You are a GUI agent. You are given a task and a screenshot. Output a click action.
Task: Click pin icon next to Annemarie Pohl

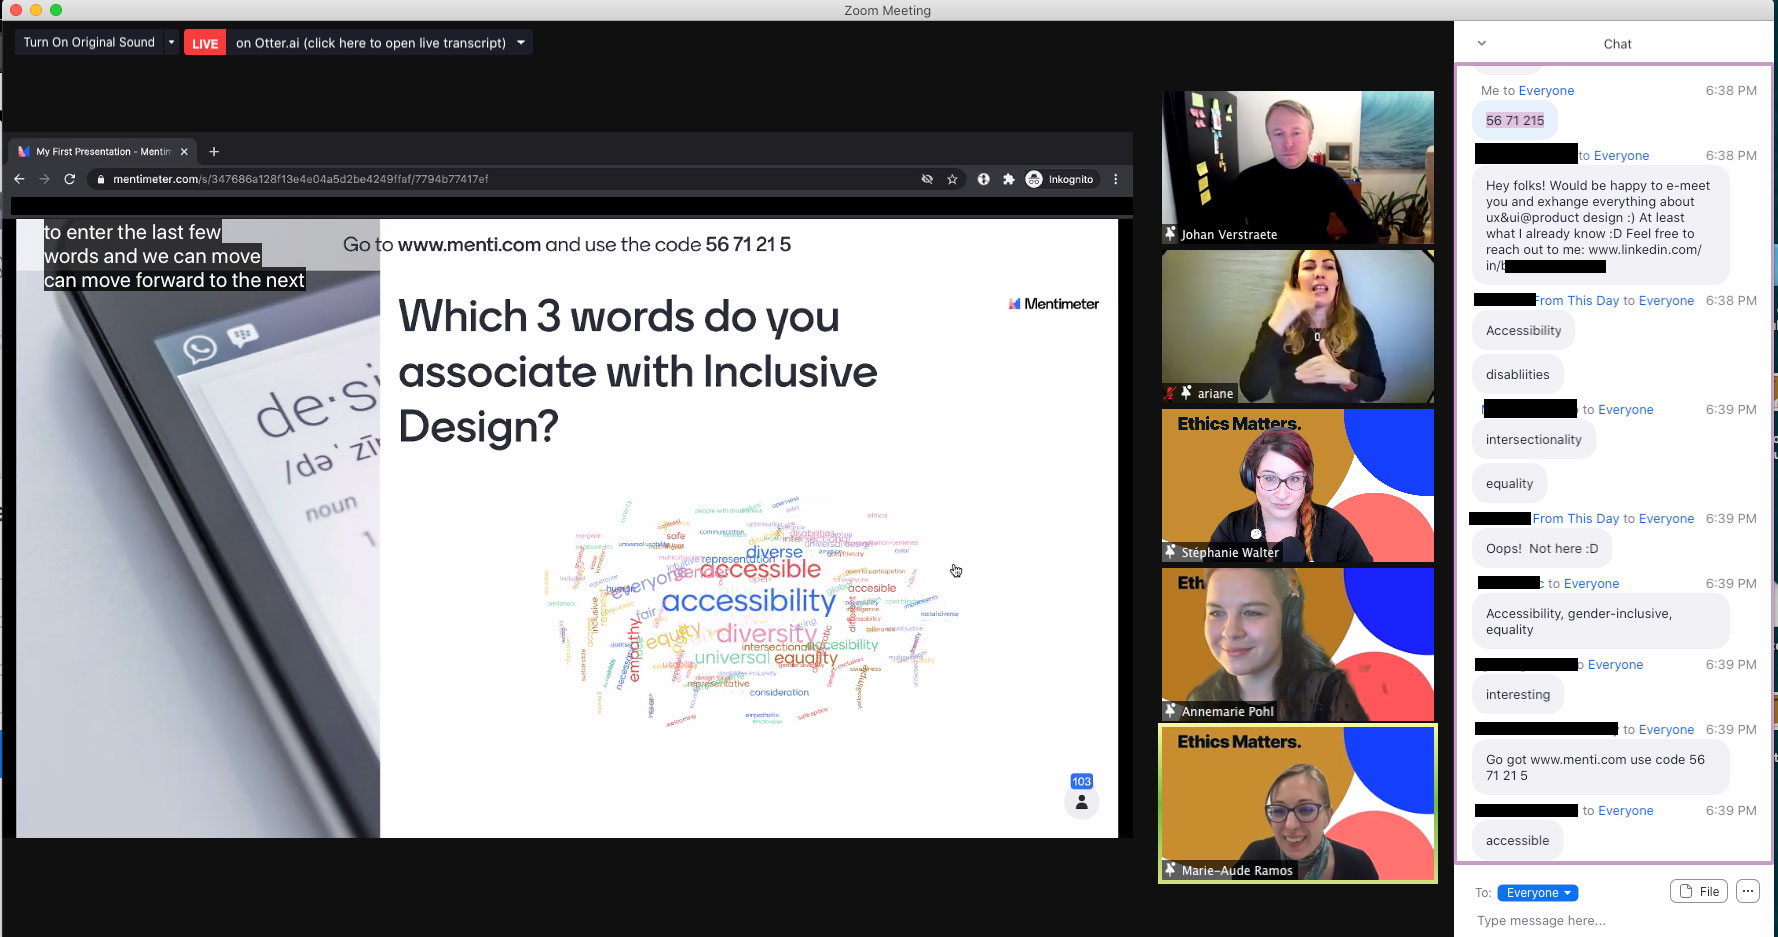coord(1170,710)
